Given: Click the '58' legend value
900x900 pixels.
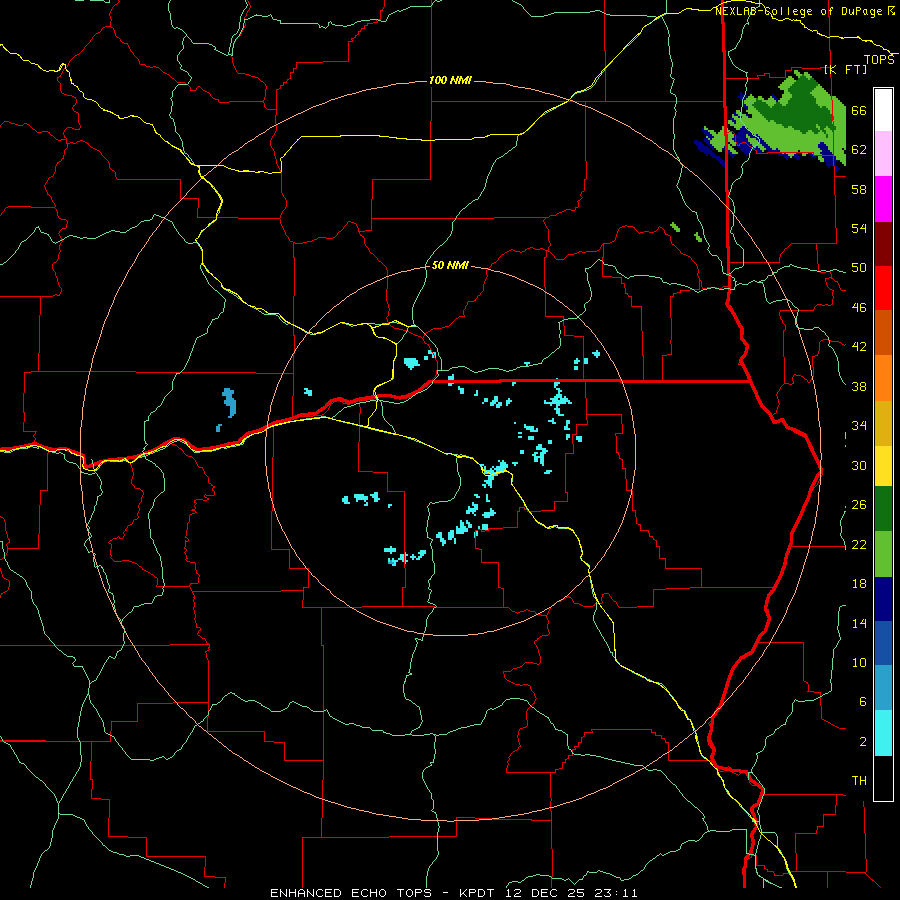Looking at the screenshot, I should 859,189.
